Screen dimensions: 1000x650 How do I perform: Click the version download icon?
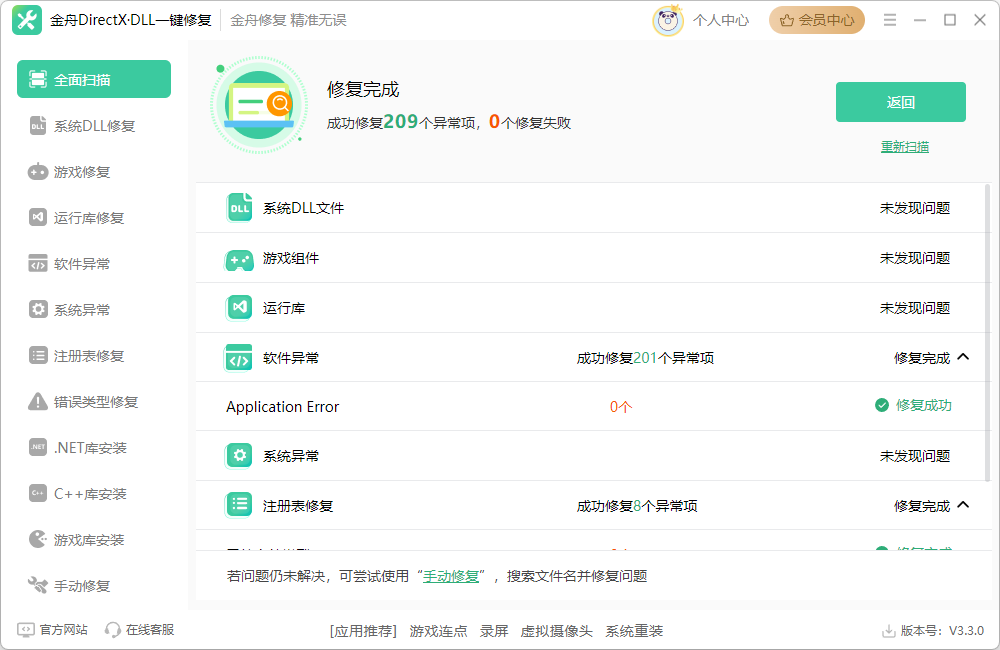click(888, 631)
